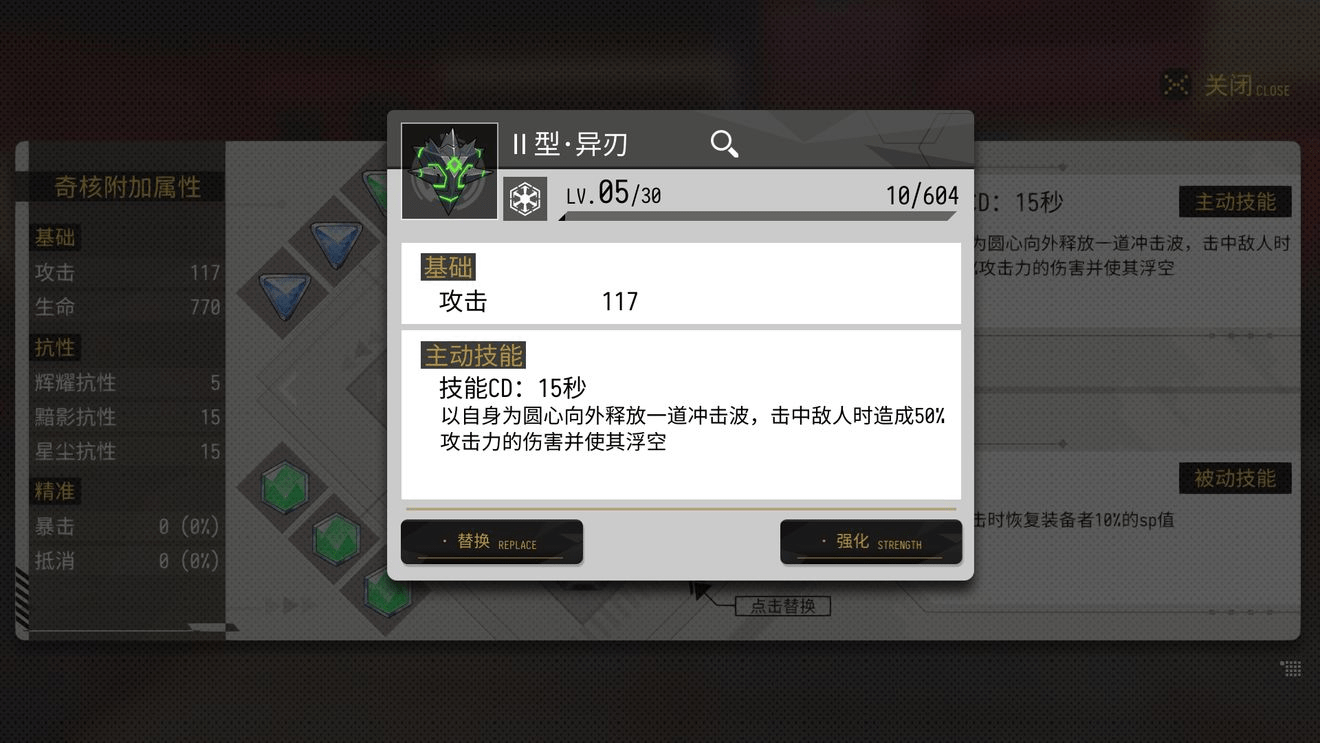Click the hexagonal snowflake type icon
Viewport: 1320px width, 743px height.
524,199
